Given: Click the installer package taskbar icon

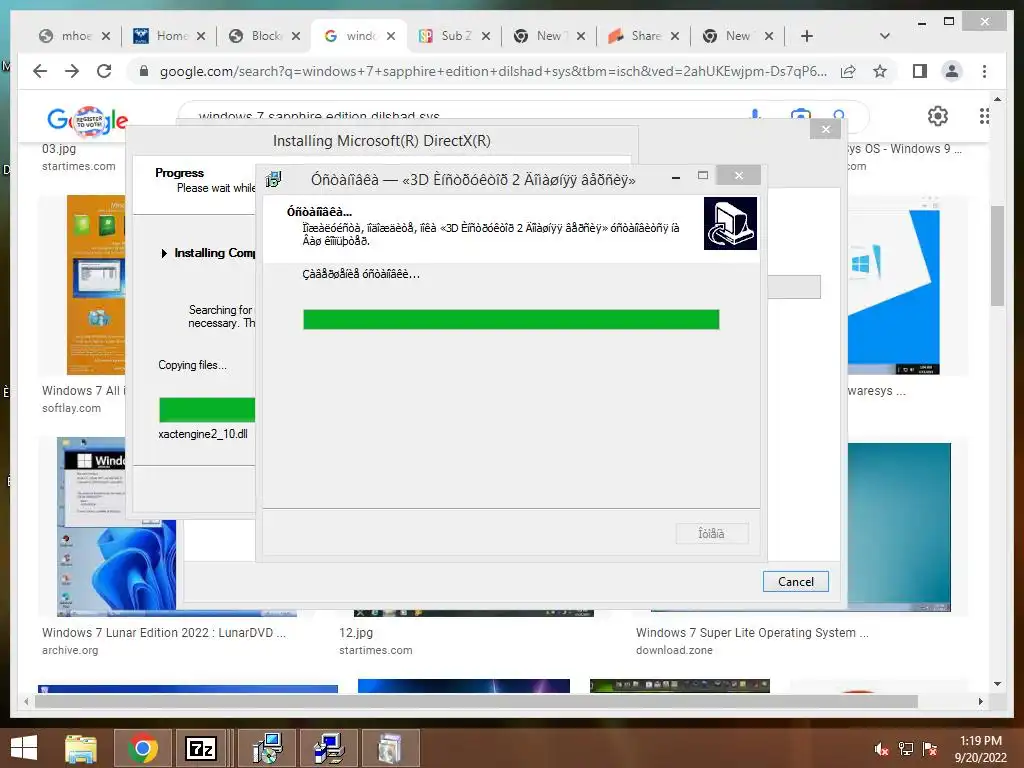Looking at the screenshot, I should pos(389,748).
